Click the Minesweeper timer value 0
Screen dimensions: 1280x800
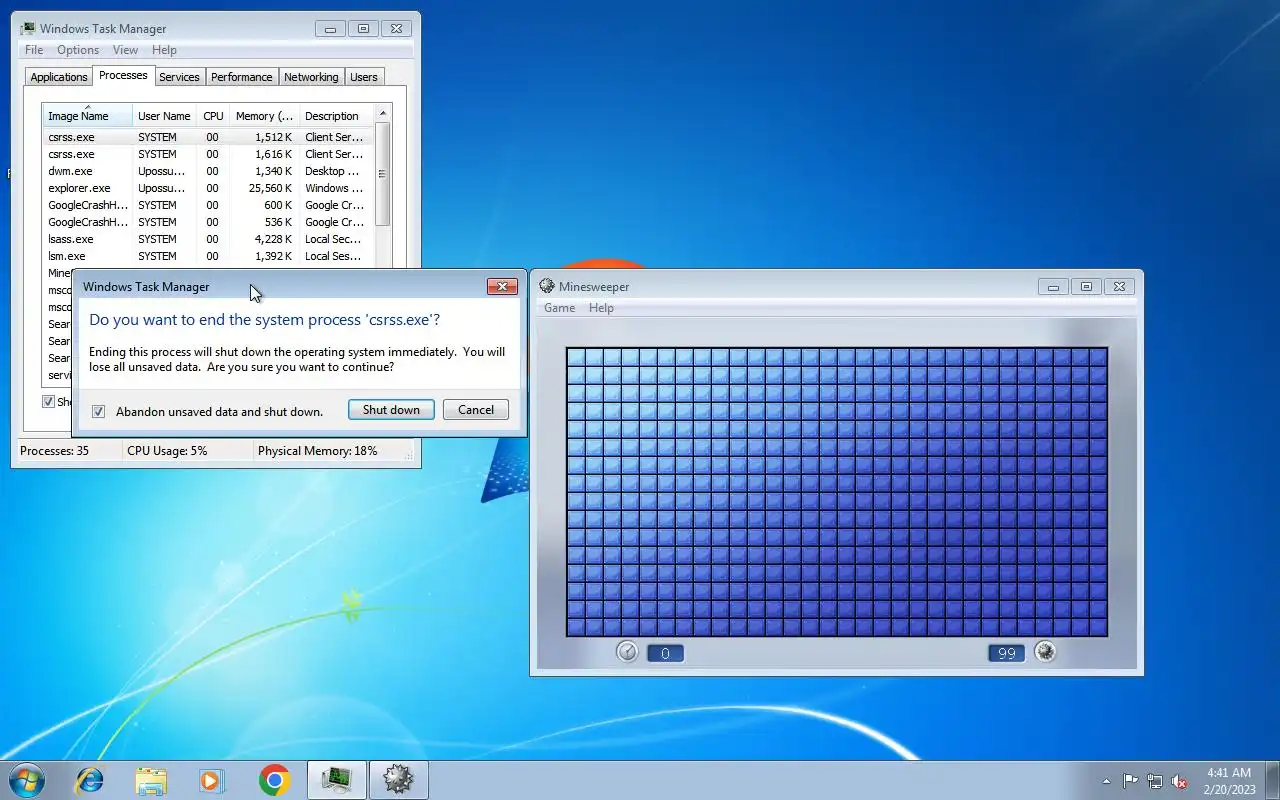(x=665, y=653)
